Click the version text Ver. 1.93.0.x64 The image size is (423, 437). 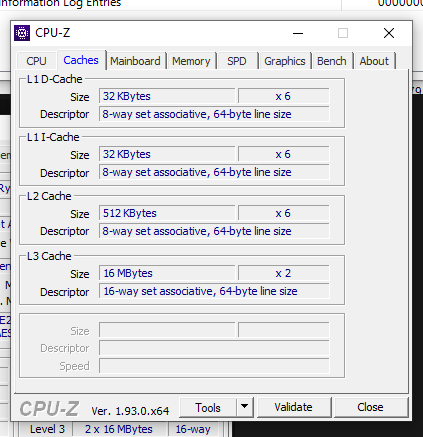coord(130,411)
